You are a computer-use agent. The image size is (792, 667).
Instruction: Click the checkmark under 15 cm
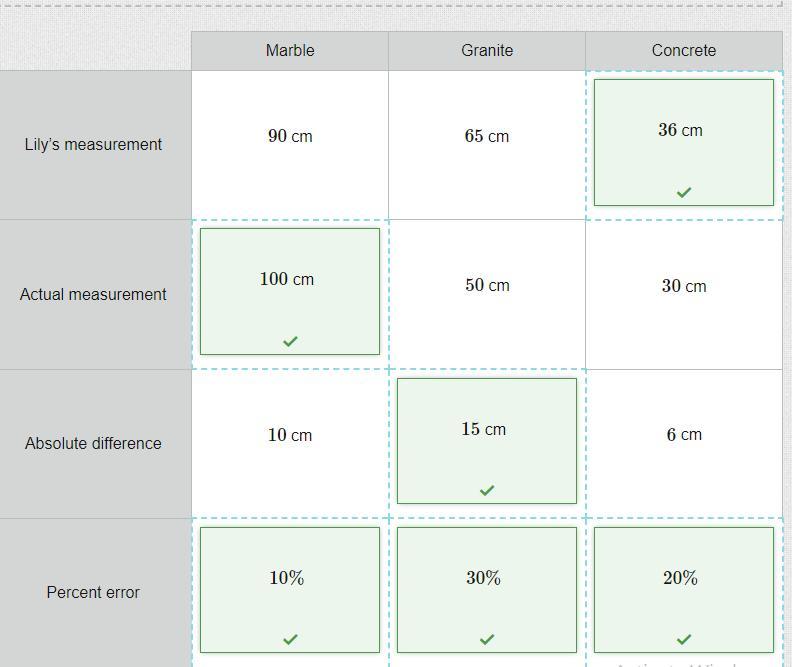[x=487, y=490]
